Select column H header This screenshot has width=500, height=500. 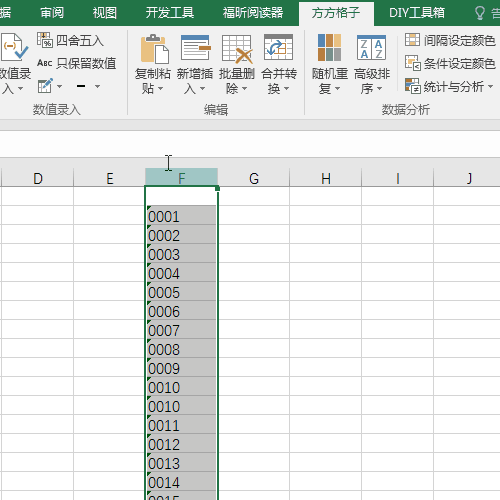pos(326,178)
